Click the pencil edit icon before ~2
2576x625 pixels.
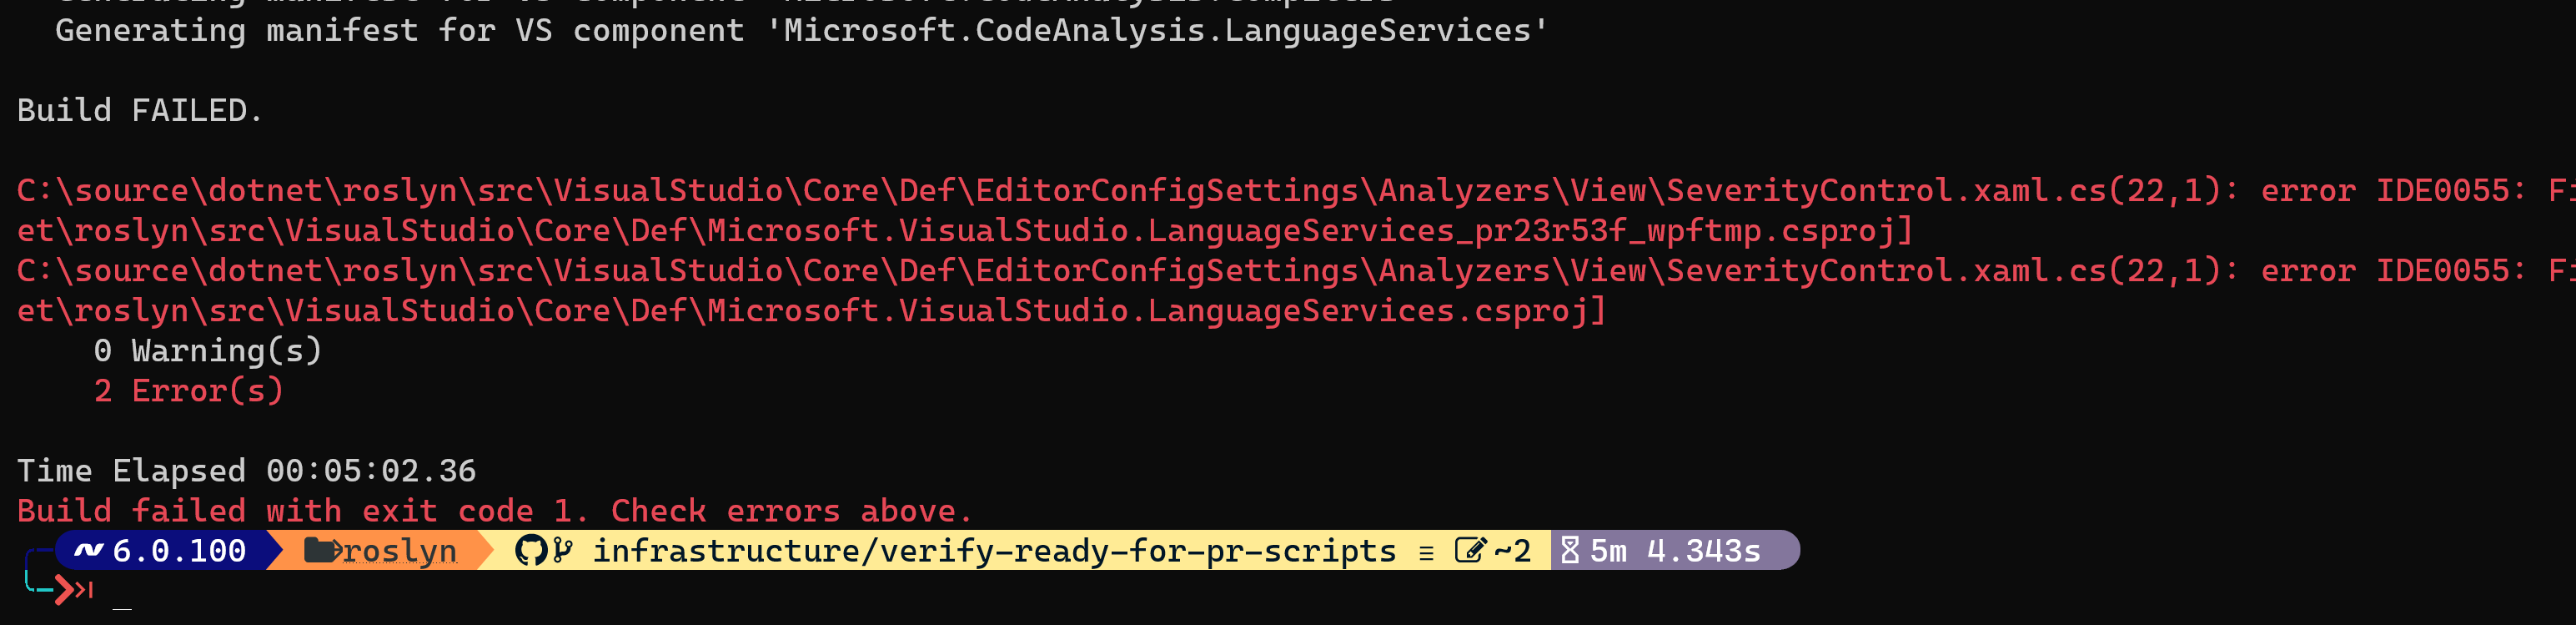coord(1470,550)
